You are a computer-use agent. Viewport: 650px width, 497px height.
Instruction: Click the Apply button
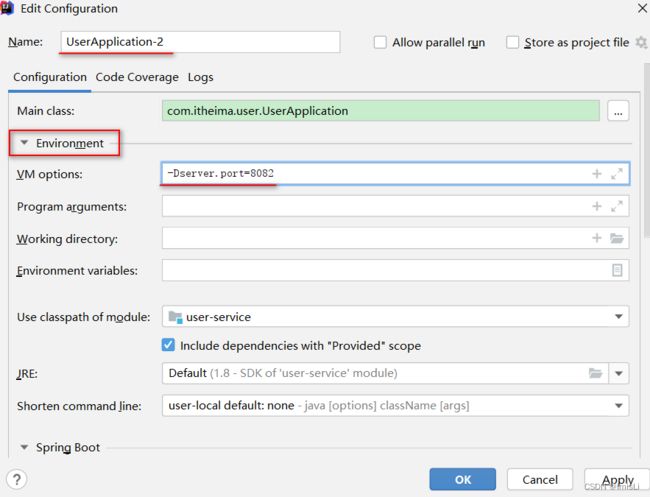pyautogui.click(x=617, y=480)
